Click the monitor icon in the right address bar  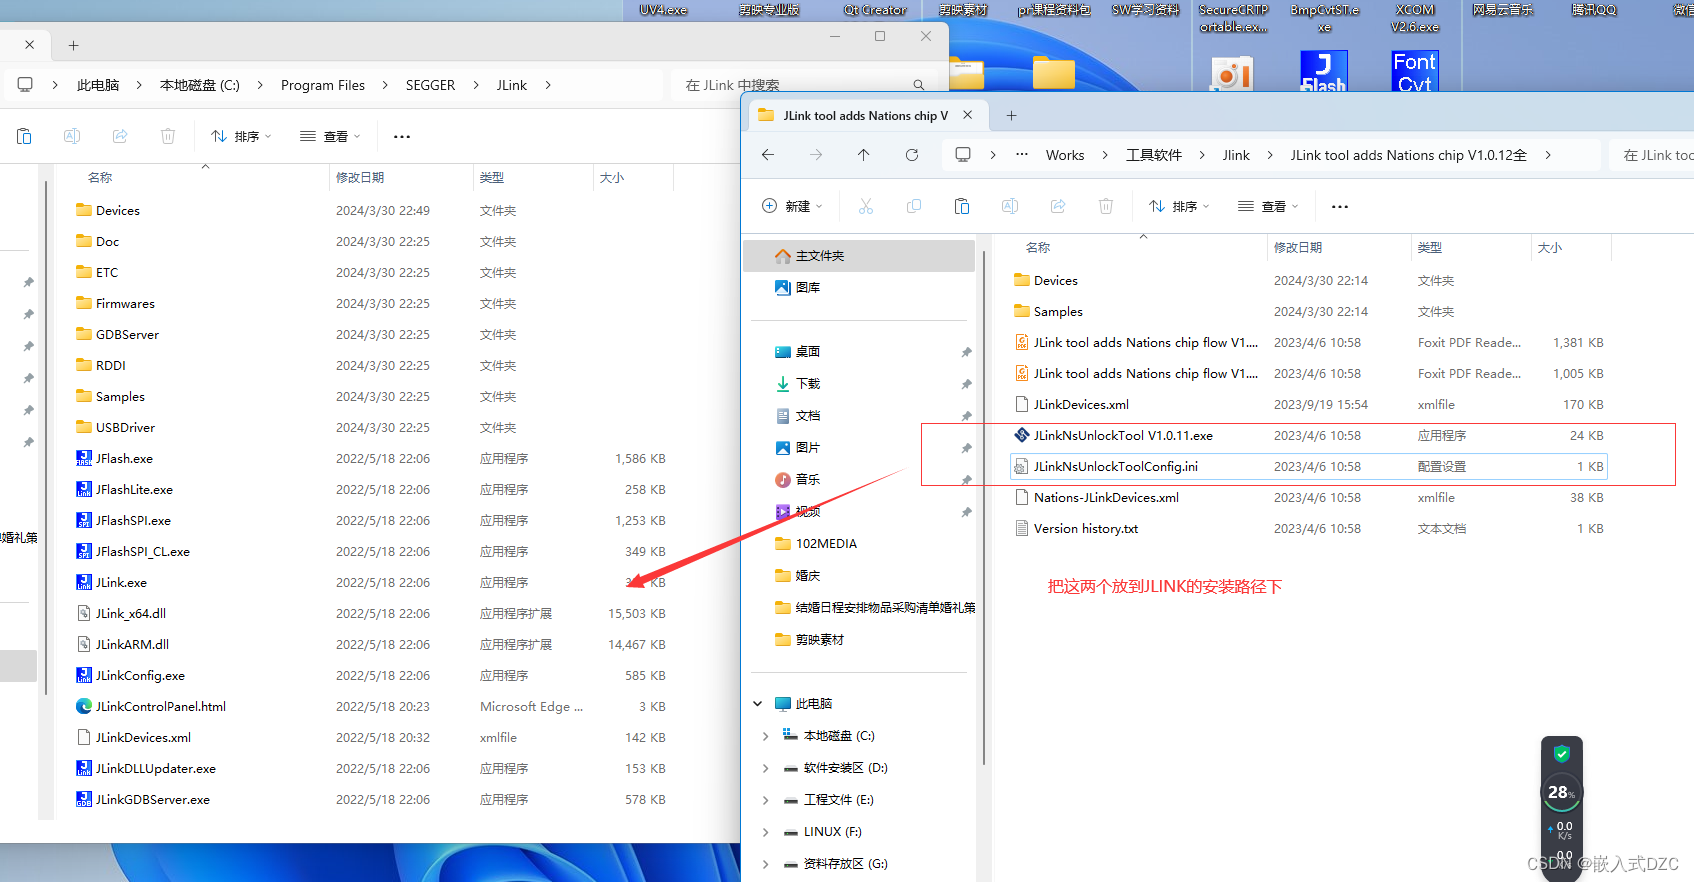963,155
